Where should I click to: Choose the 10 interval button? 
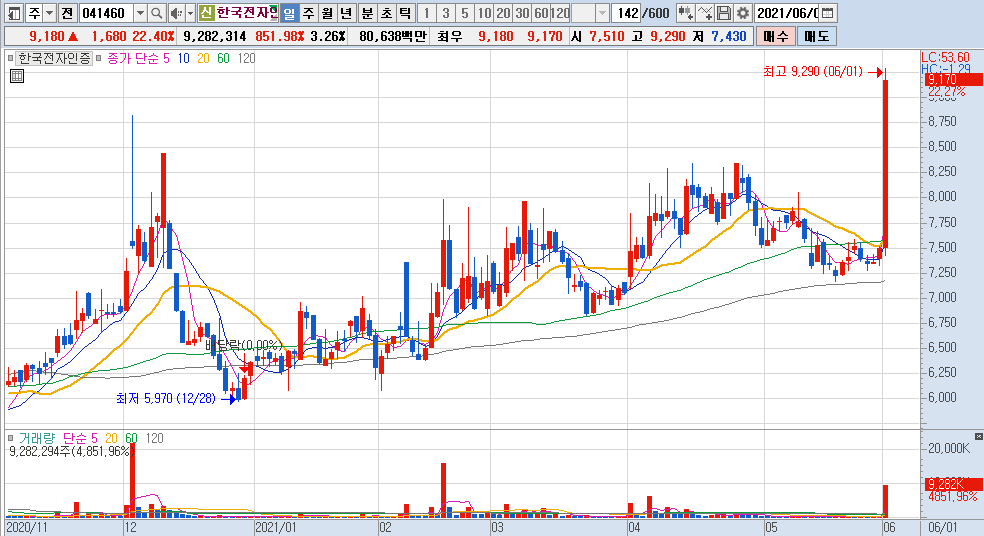coord(484,13)
